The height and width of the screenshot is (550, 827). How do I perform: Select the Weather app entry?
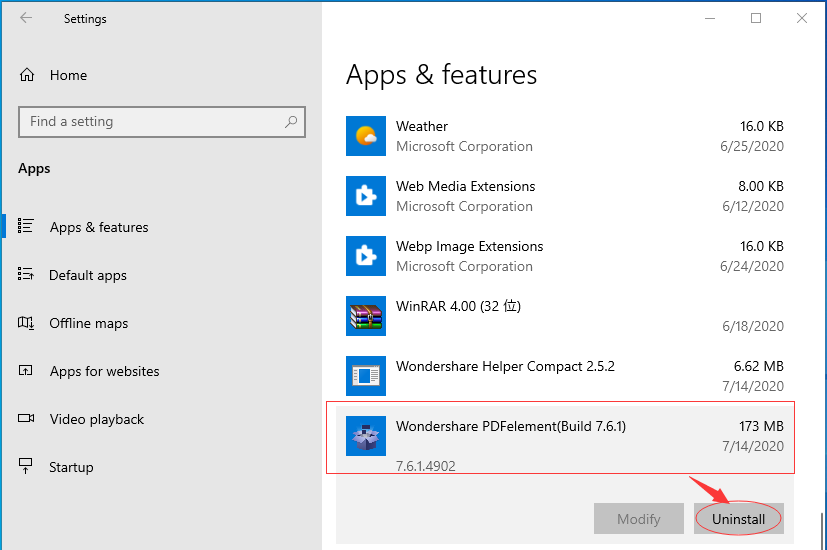(565, 136)
